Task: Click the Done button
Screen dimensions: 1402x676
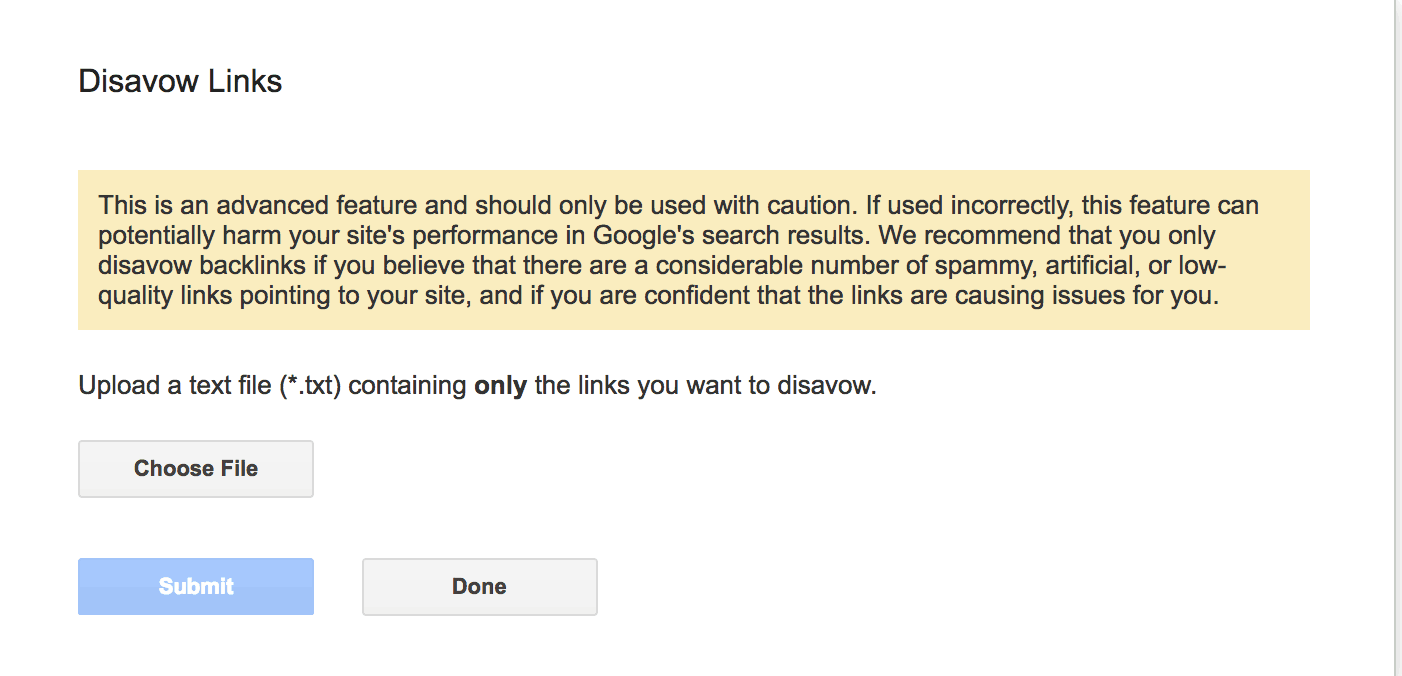Action: 479,587
